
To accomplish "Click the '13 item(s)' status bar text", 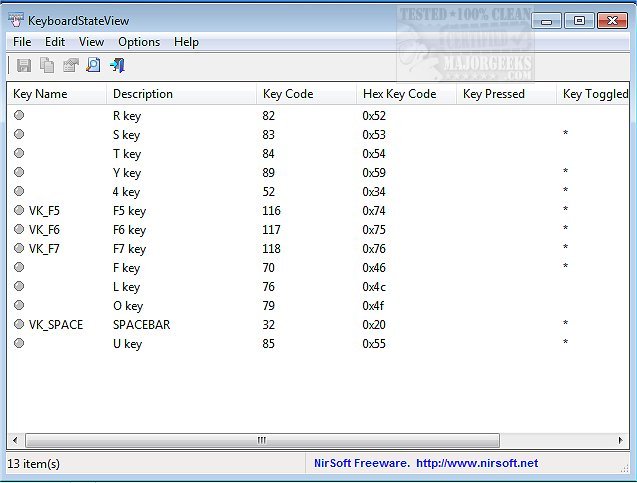I will click(x=33, y=464).
